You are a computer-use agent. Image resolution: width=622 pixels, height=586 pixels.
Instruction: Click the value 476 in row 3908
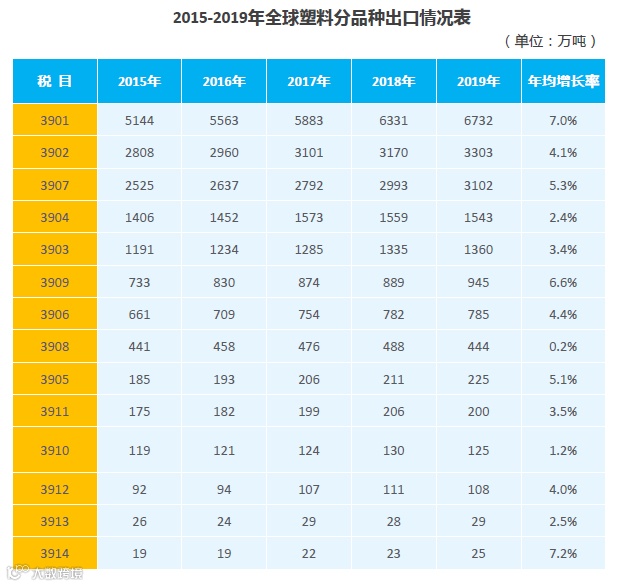309,347
